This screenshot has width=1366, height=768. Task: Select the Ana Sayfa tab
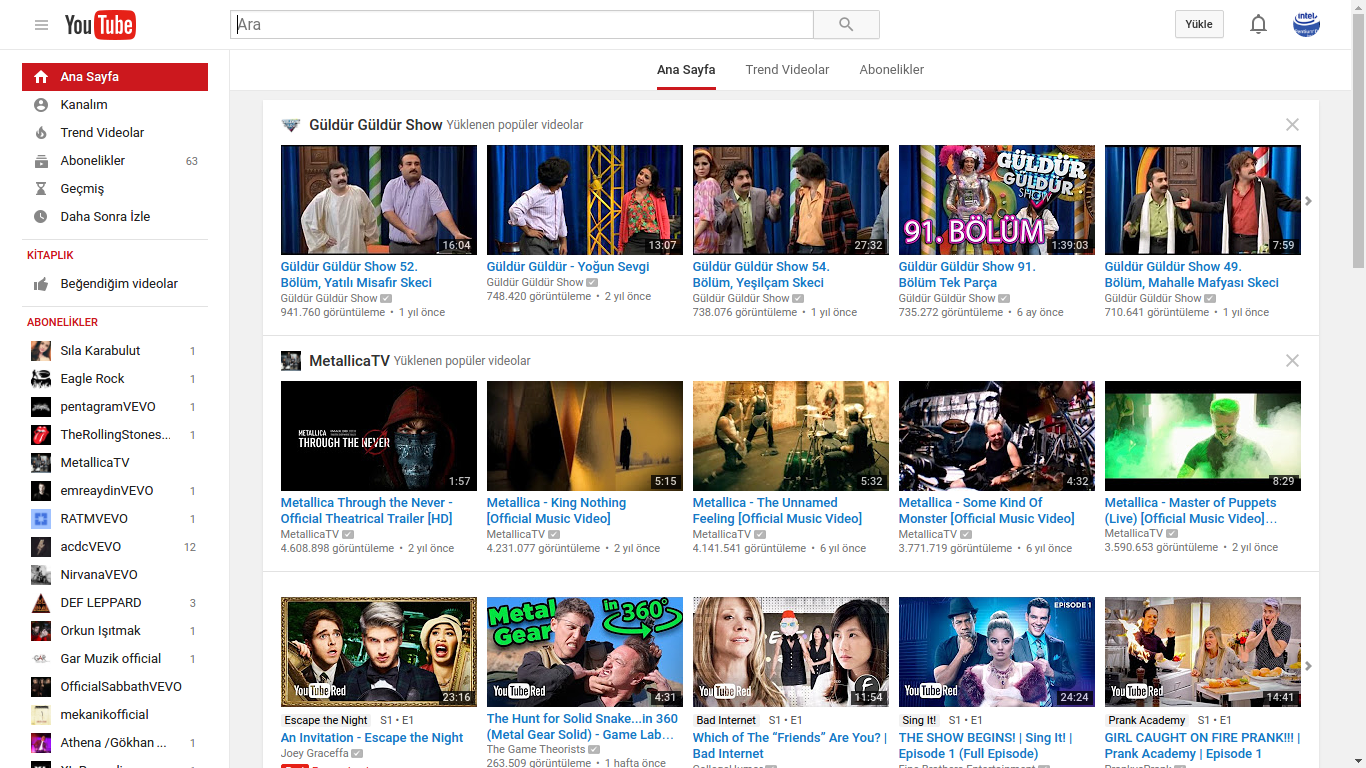click(686, 70)
